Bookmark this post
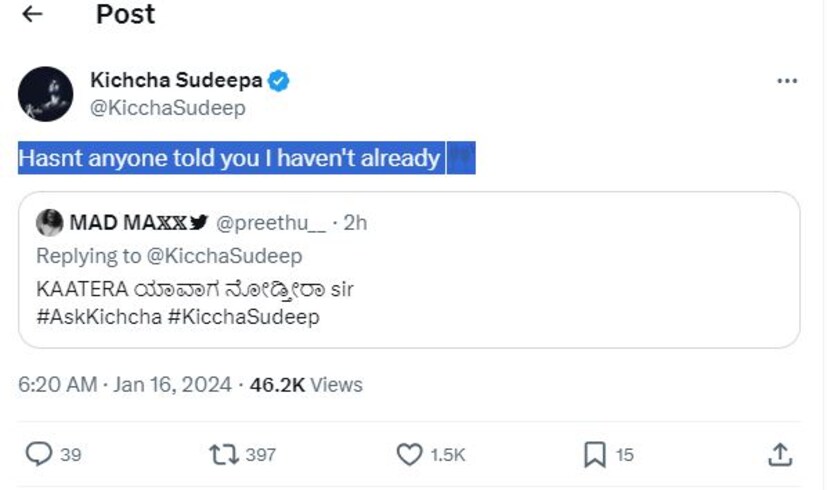 point(594,455)
